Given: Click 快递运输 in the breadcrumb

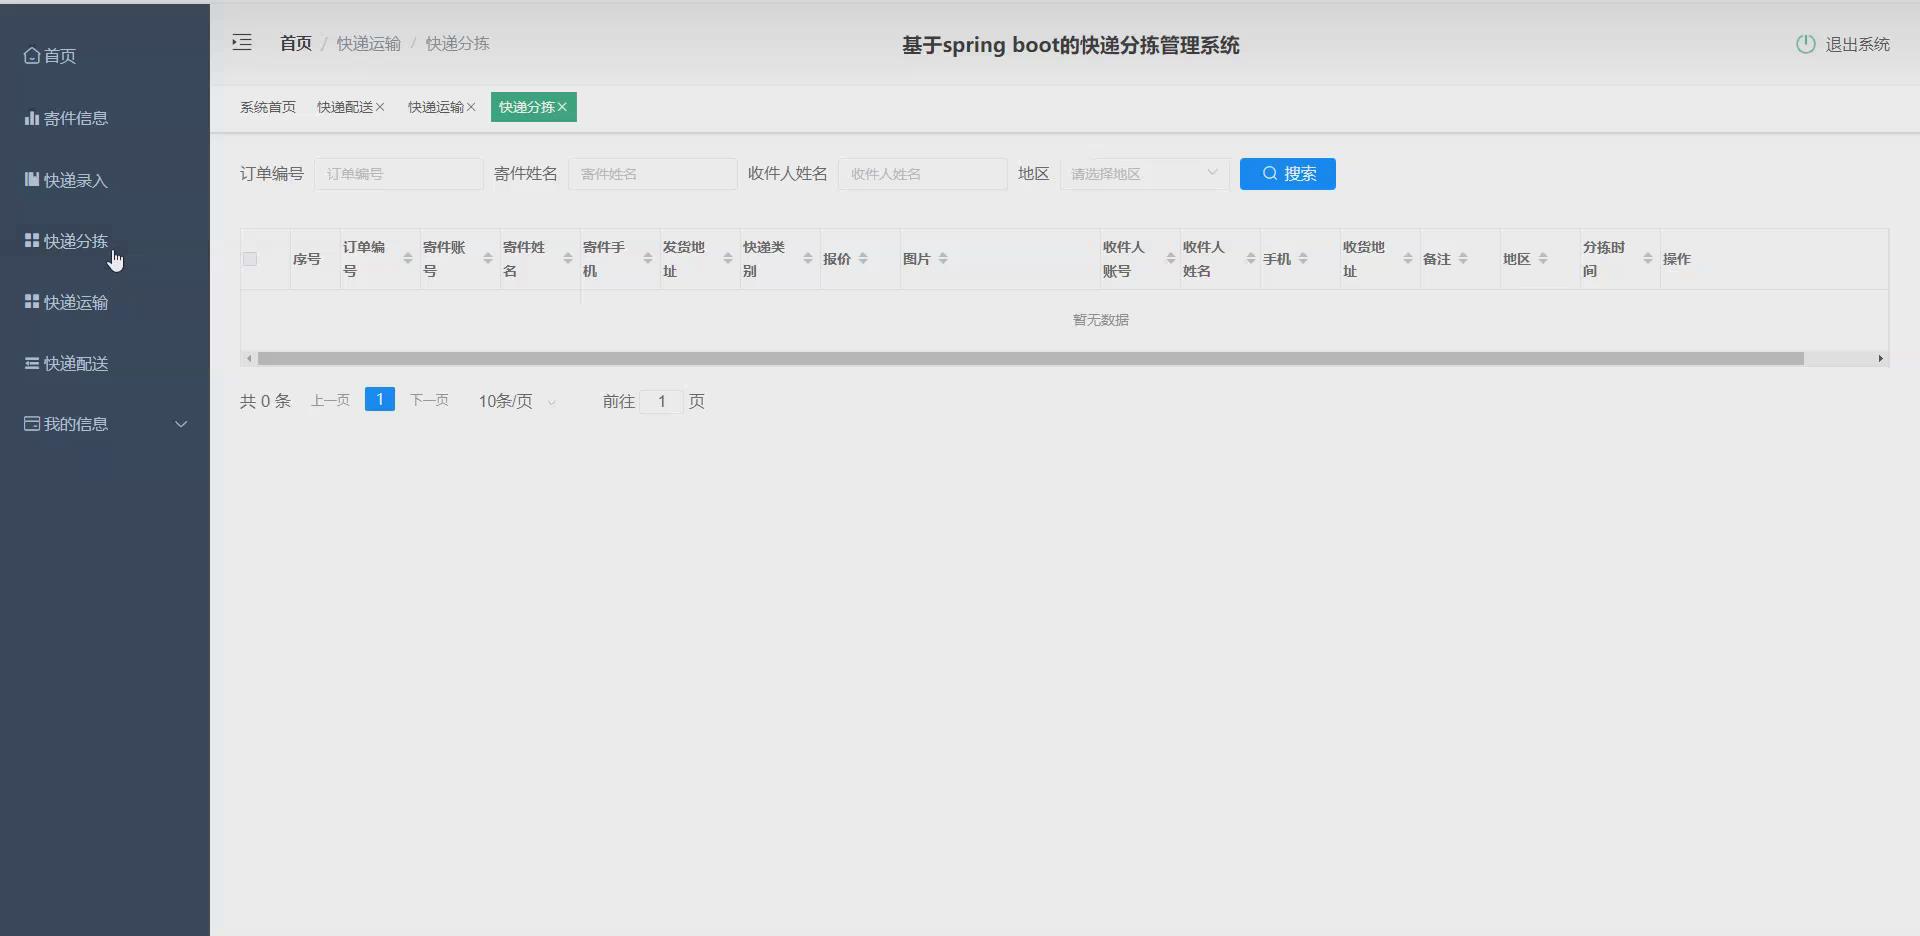Looking at the screenshot, I should tap(368, 43).
